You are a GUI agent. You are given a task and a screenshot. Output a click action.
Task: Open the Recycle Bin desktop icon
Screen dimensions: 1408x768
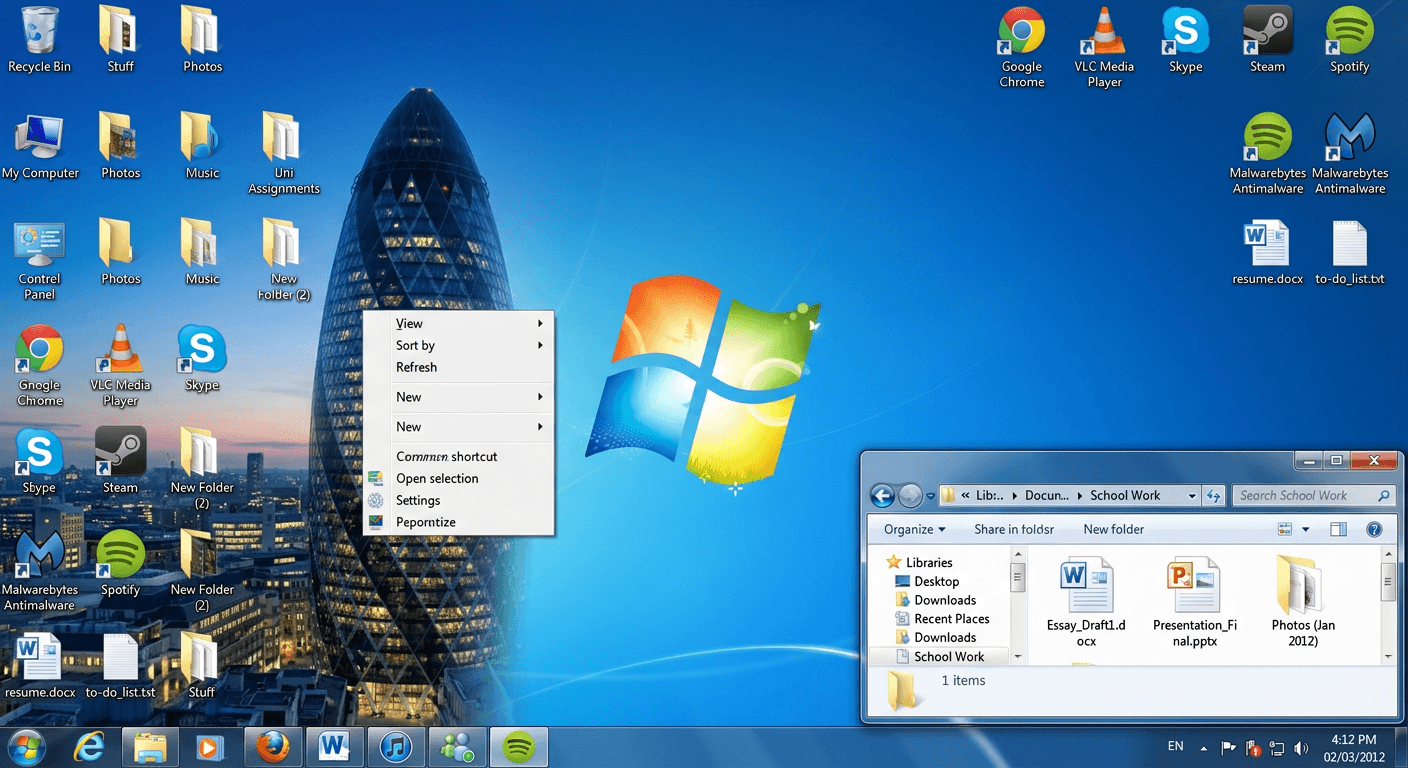point(40,40)
